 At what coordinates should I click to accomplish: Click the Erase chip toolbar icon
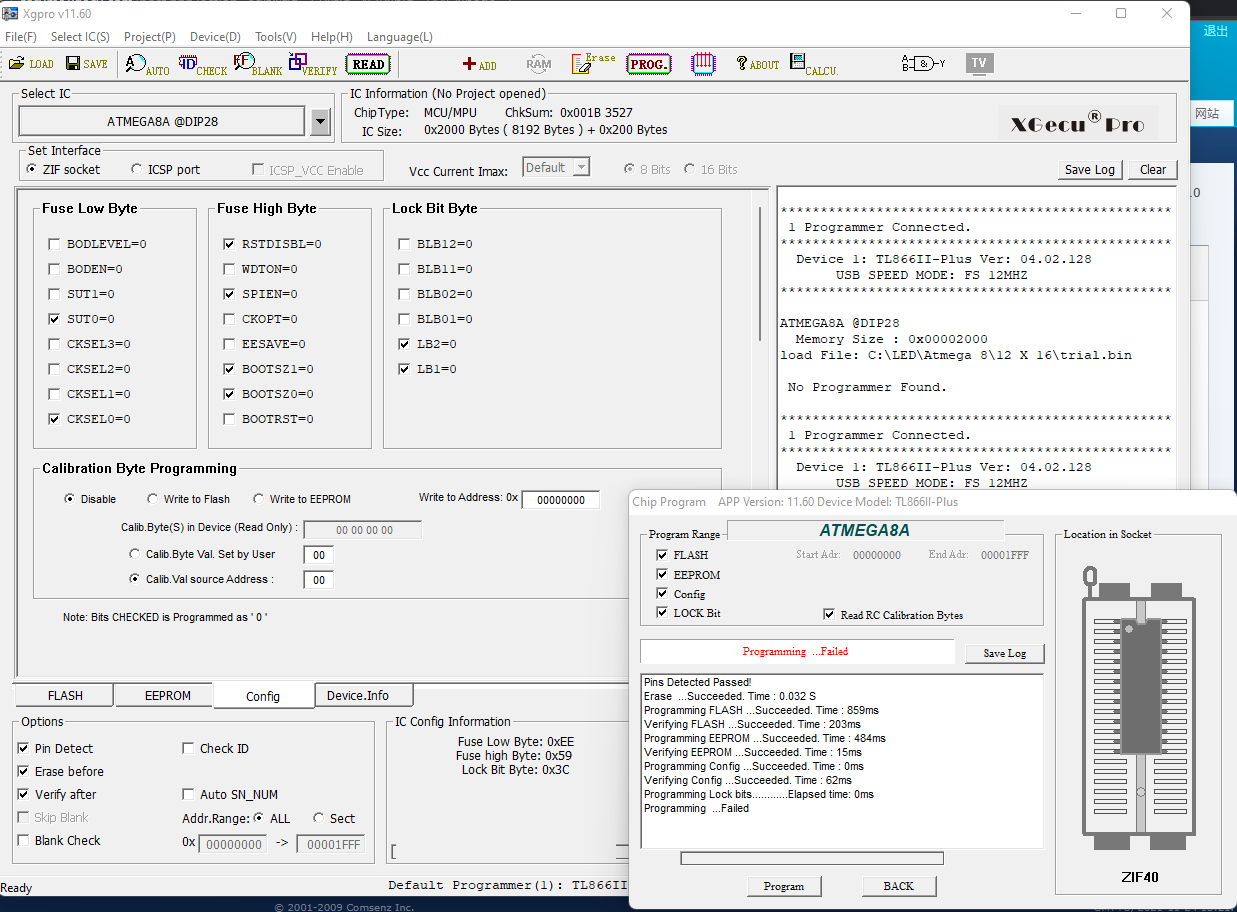point(593,64)
